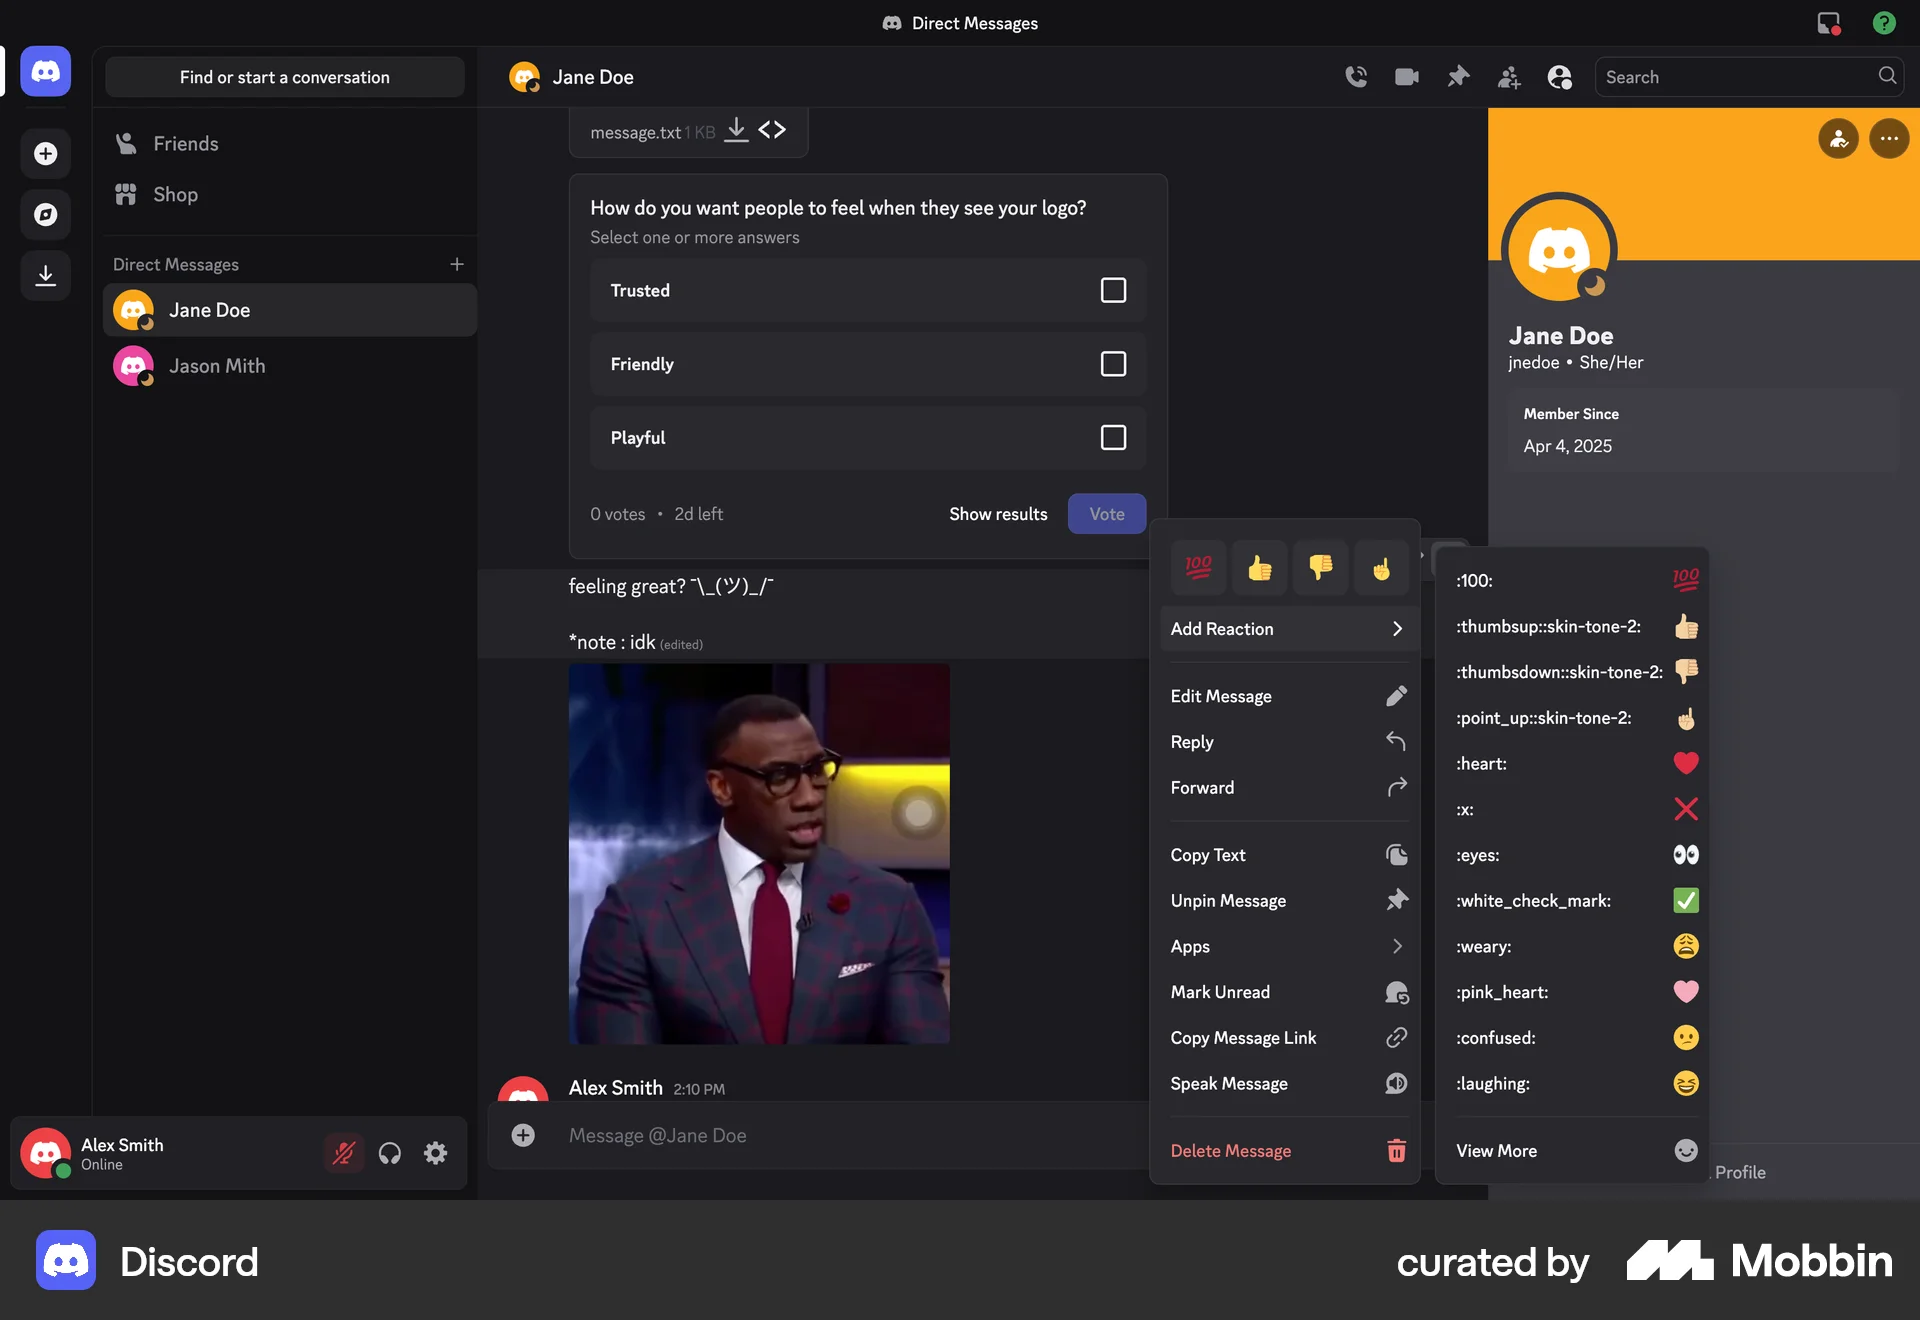
Task: Open View More emoji picker
Action: pyautogui.click(x=1572, y=1150)
